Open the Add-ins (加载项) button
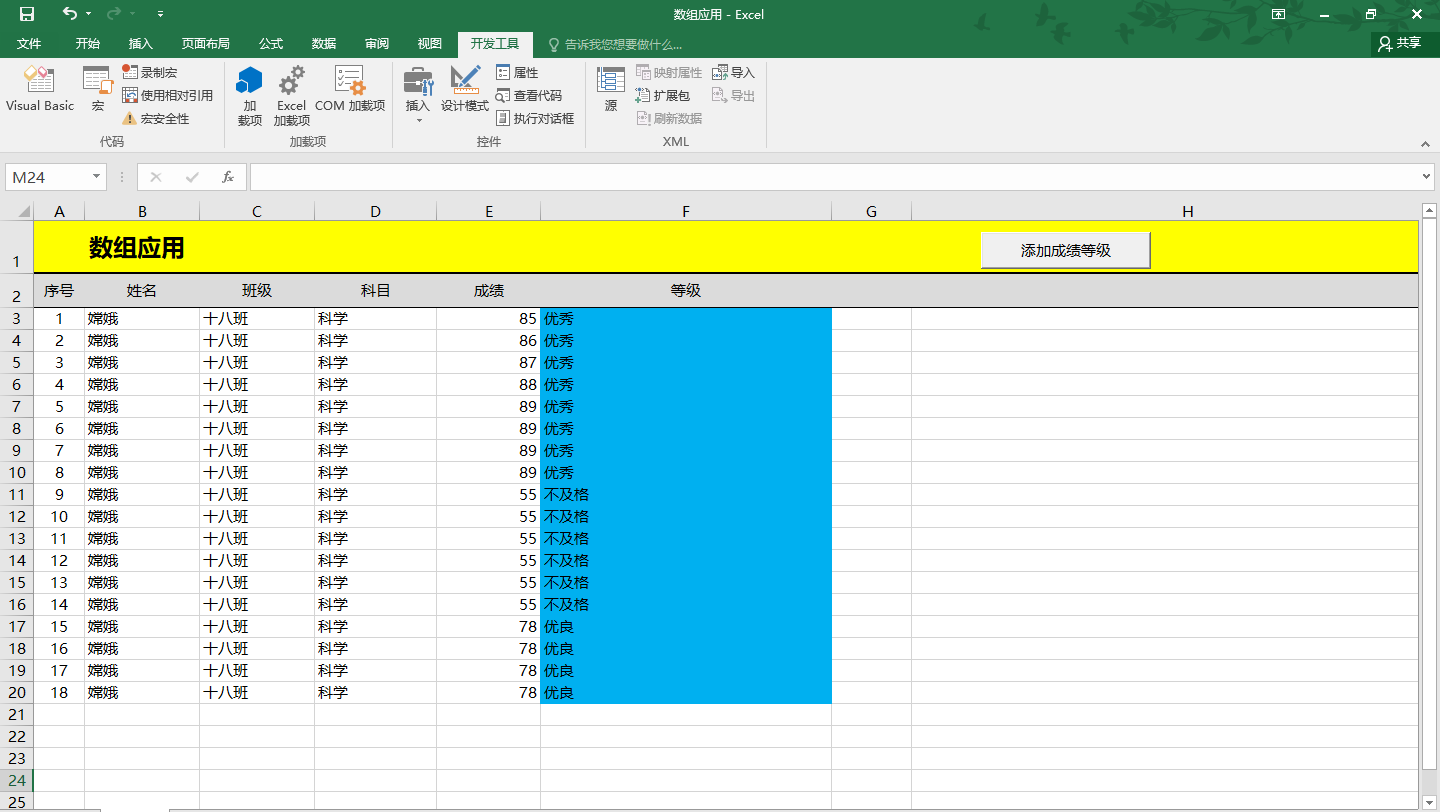The image size is (1440, 812). 250,97
